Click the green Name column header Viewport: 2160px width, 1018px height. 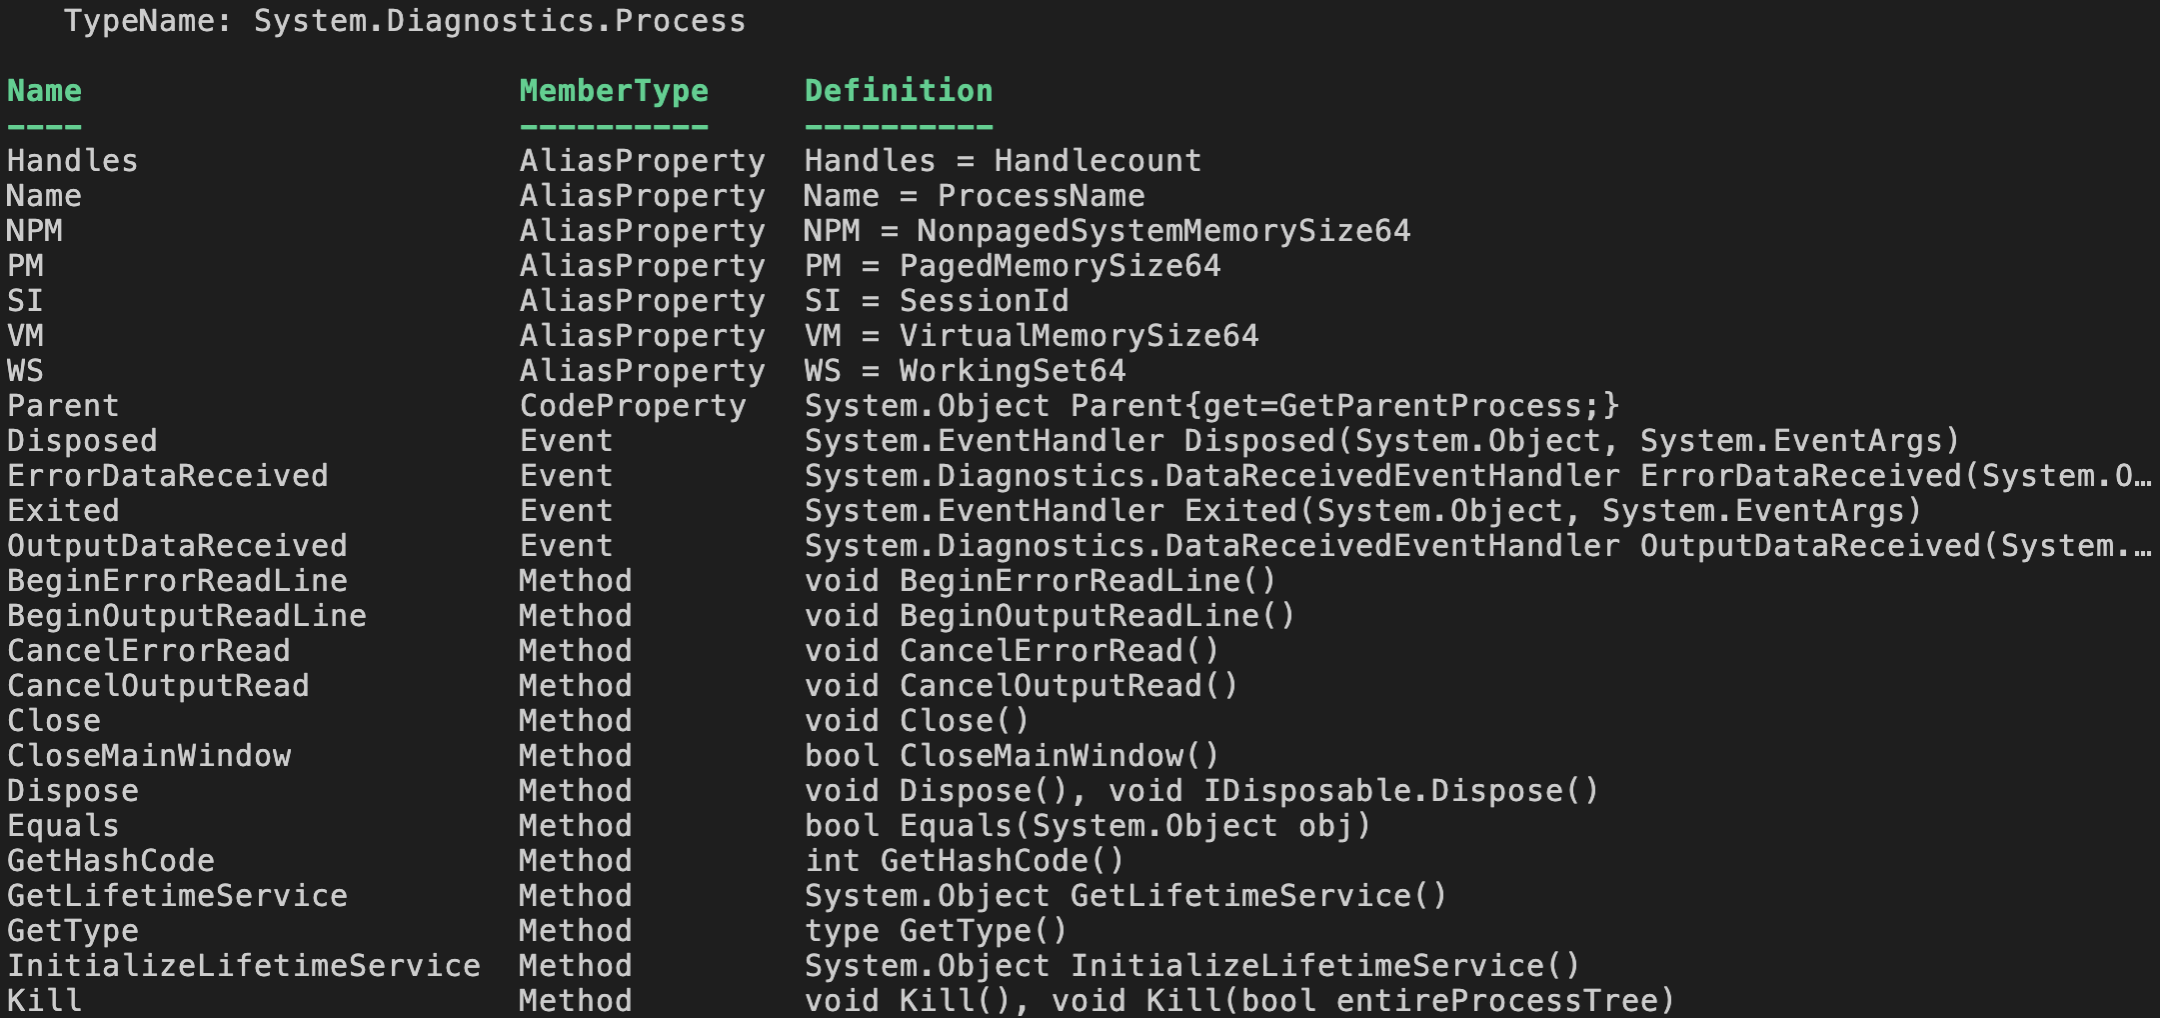[x=44, y=91]
